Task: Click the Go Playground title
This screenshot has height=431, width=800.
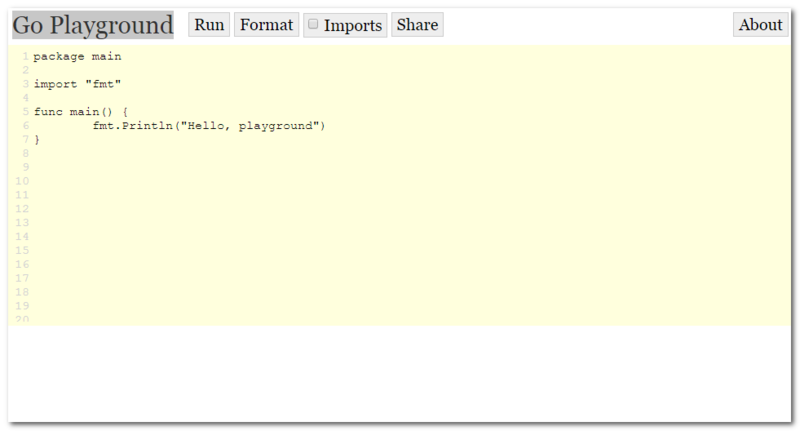Action: [x=93, y=25]
